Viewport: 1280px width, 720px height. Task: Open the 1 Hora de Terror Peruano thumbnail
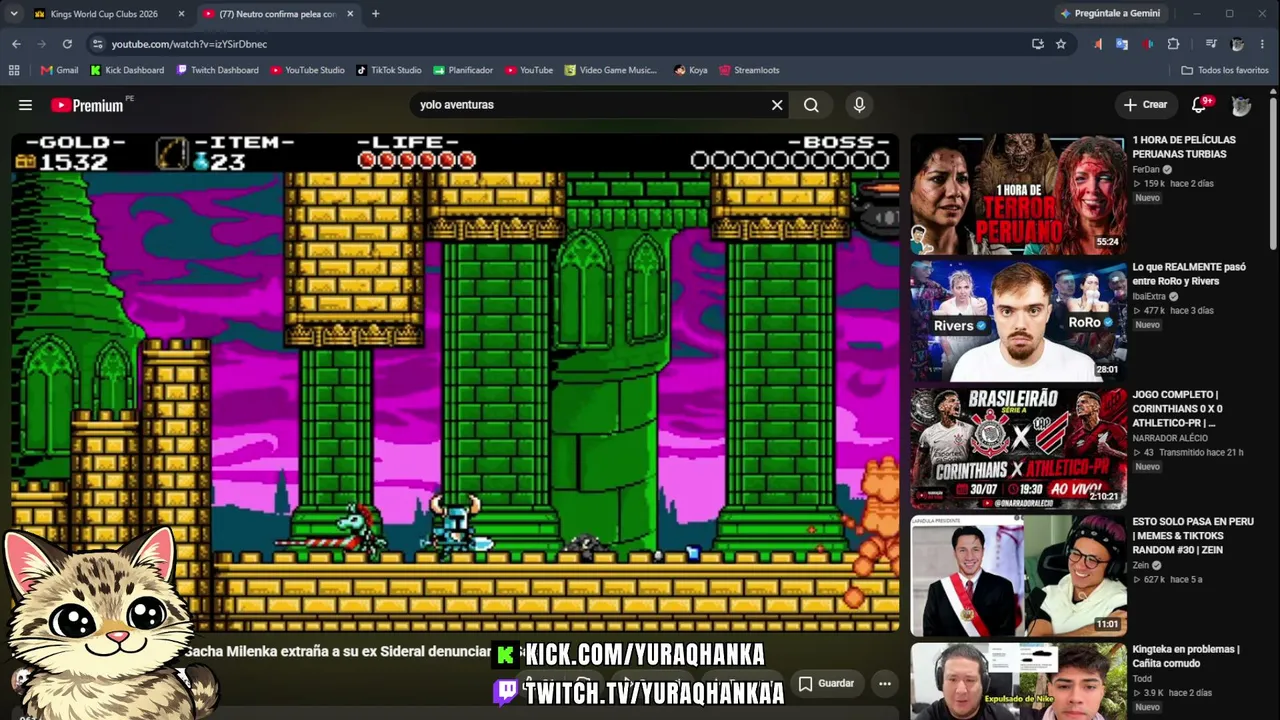1018,194
